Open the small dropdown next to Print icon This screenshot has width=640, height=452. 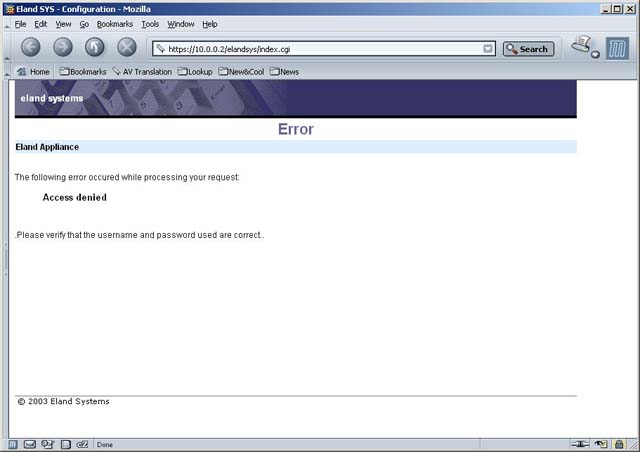click(x=596, y=54)
